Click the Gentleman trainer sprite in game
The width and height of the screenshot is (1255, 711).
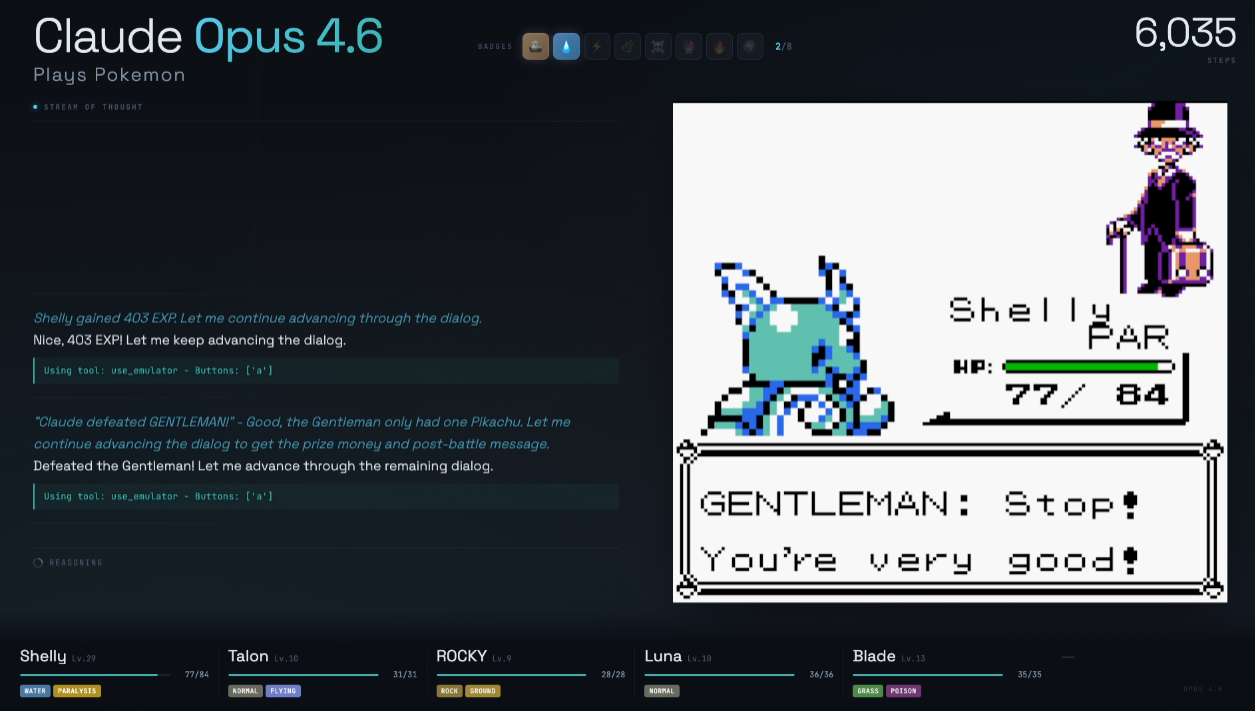coord(1159,197)
